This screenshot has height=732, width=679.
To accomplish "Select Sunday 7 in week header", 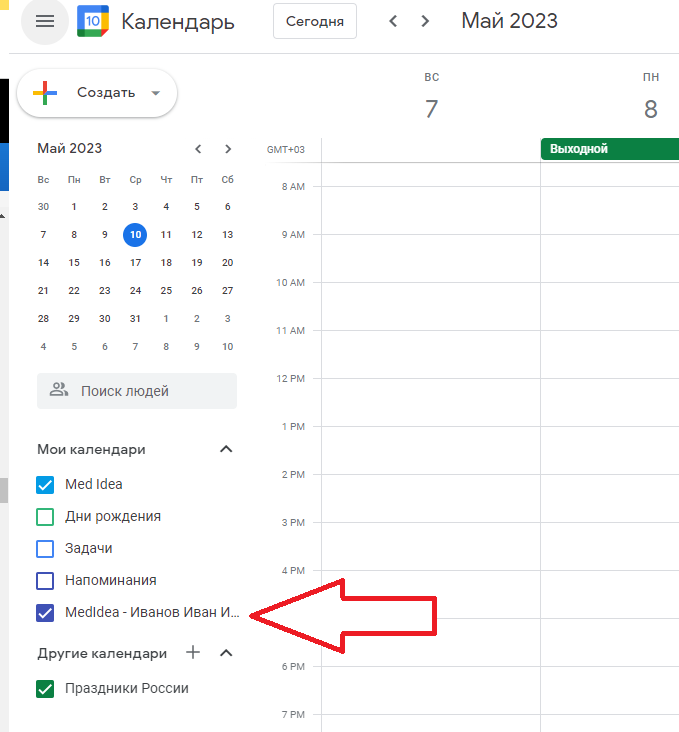I will 431,109.
